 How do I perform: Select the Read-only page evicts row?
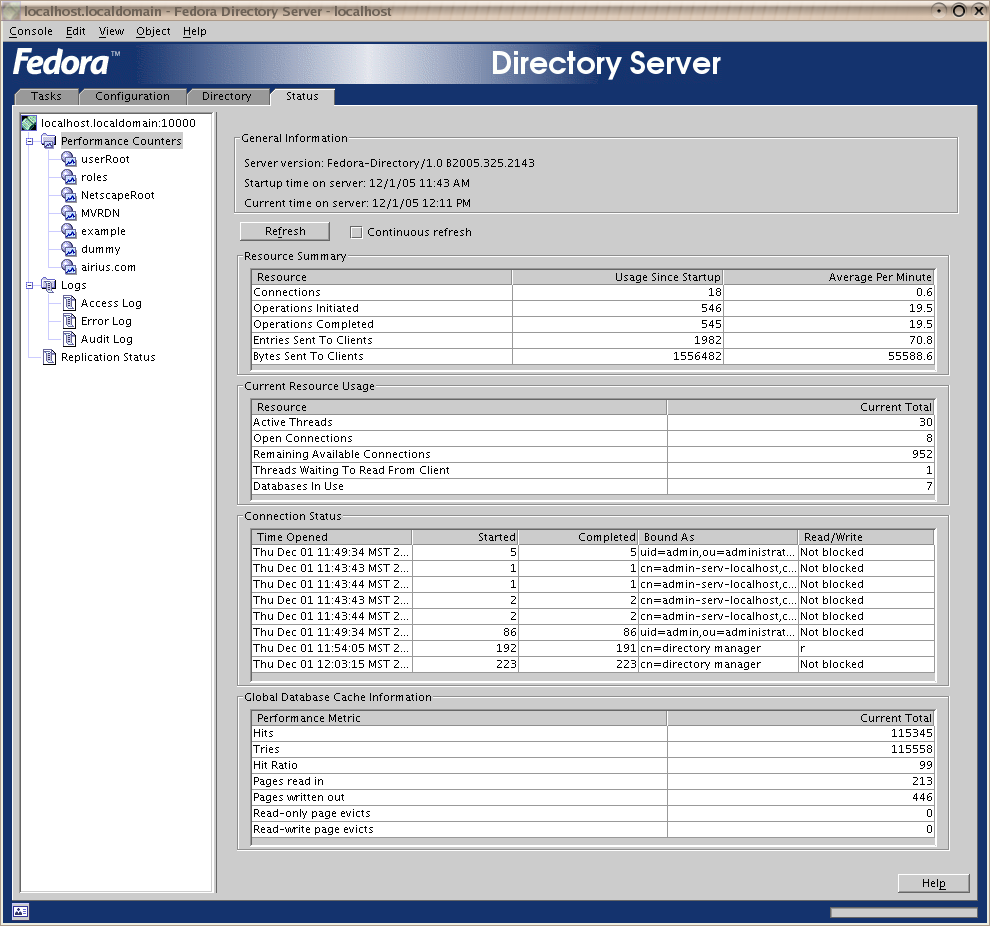click(x=592, y=813)
